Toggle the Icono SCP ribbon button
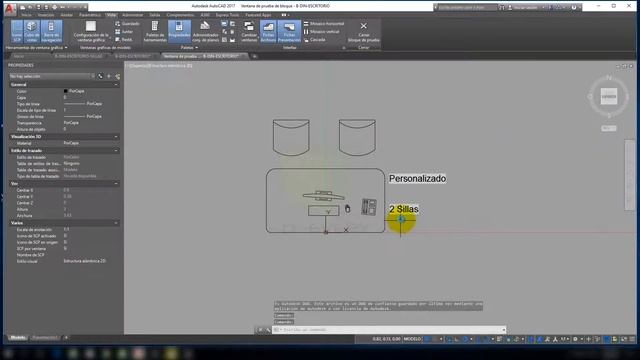This screenshot has width=640, height=360. coord(17,31)
